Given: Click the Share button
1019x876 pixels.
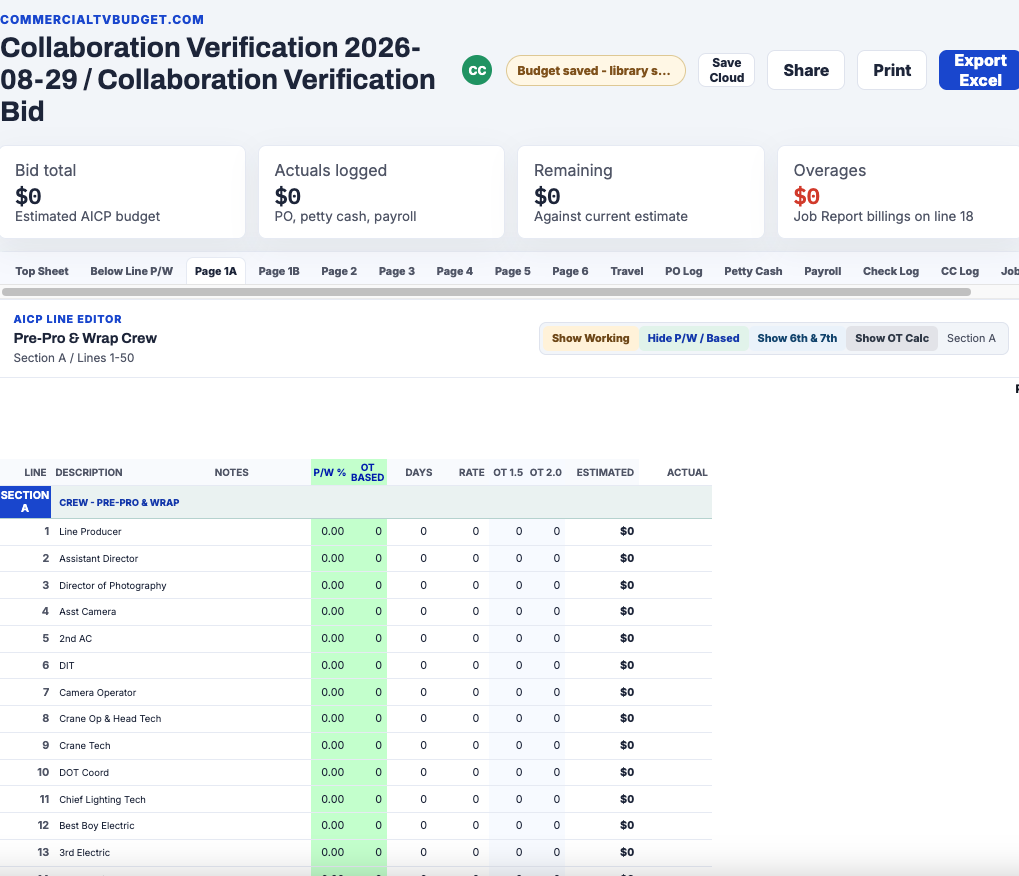Looking at the screenshot, I should pos(806,70).
